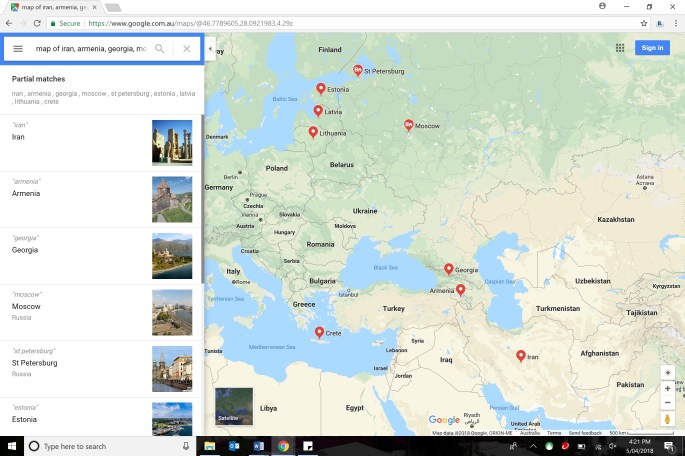The width and height of the screenshot is (685, 456).
Task: Click the Georgia map pin
Action: (449, 269)
